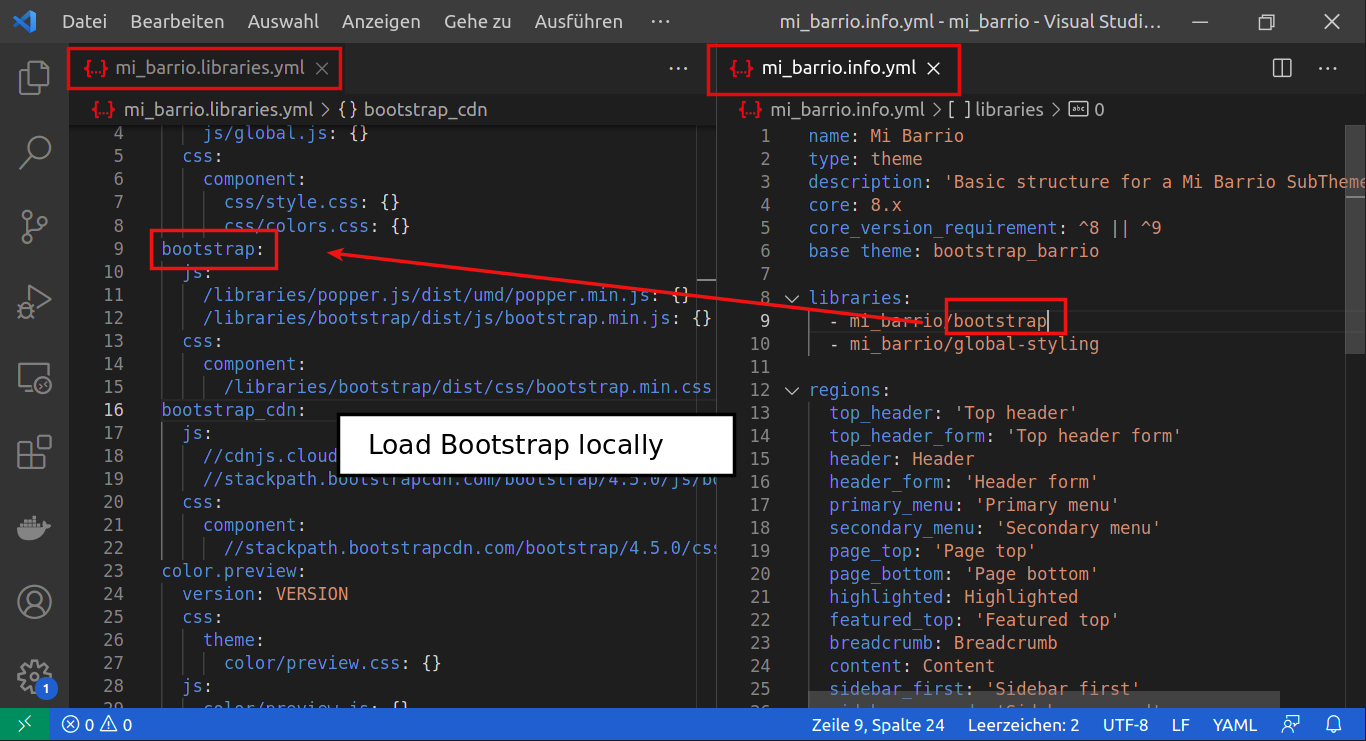Open the Remote Explorer view

[34, 377]
